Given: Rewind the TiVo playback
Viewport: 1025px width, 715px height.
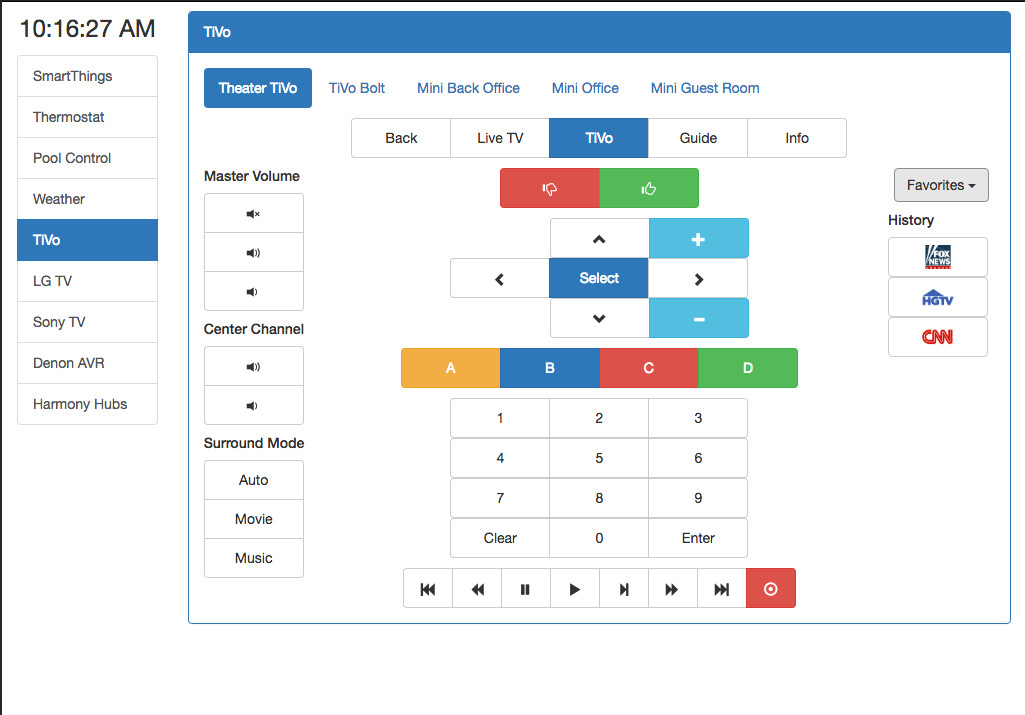Looking at the screenshot, I should click(477, 589).
